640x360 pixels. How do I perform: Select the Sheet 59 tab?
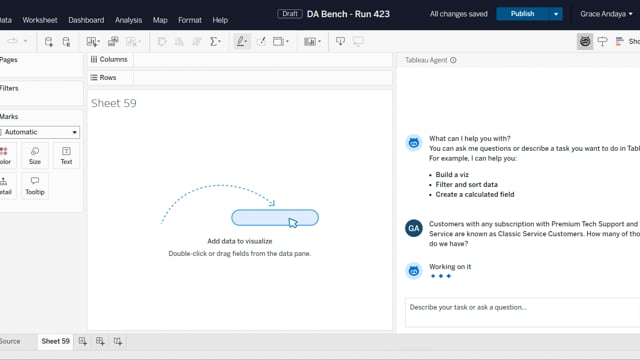[56, 341]
